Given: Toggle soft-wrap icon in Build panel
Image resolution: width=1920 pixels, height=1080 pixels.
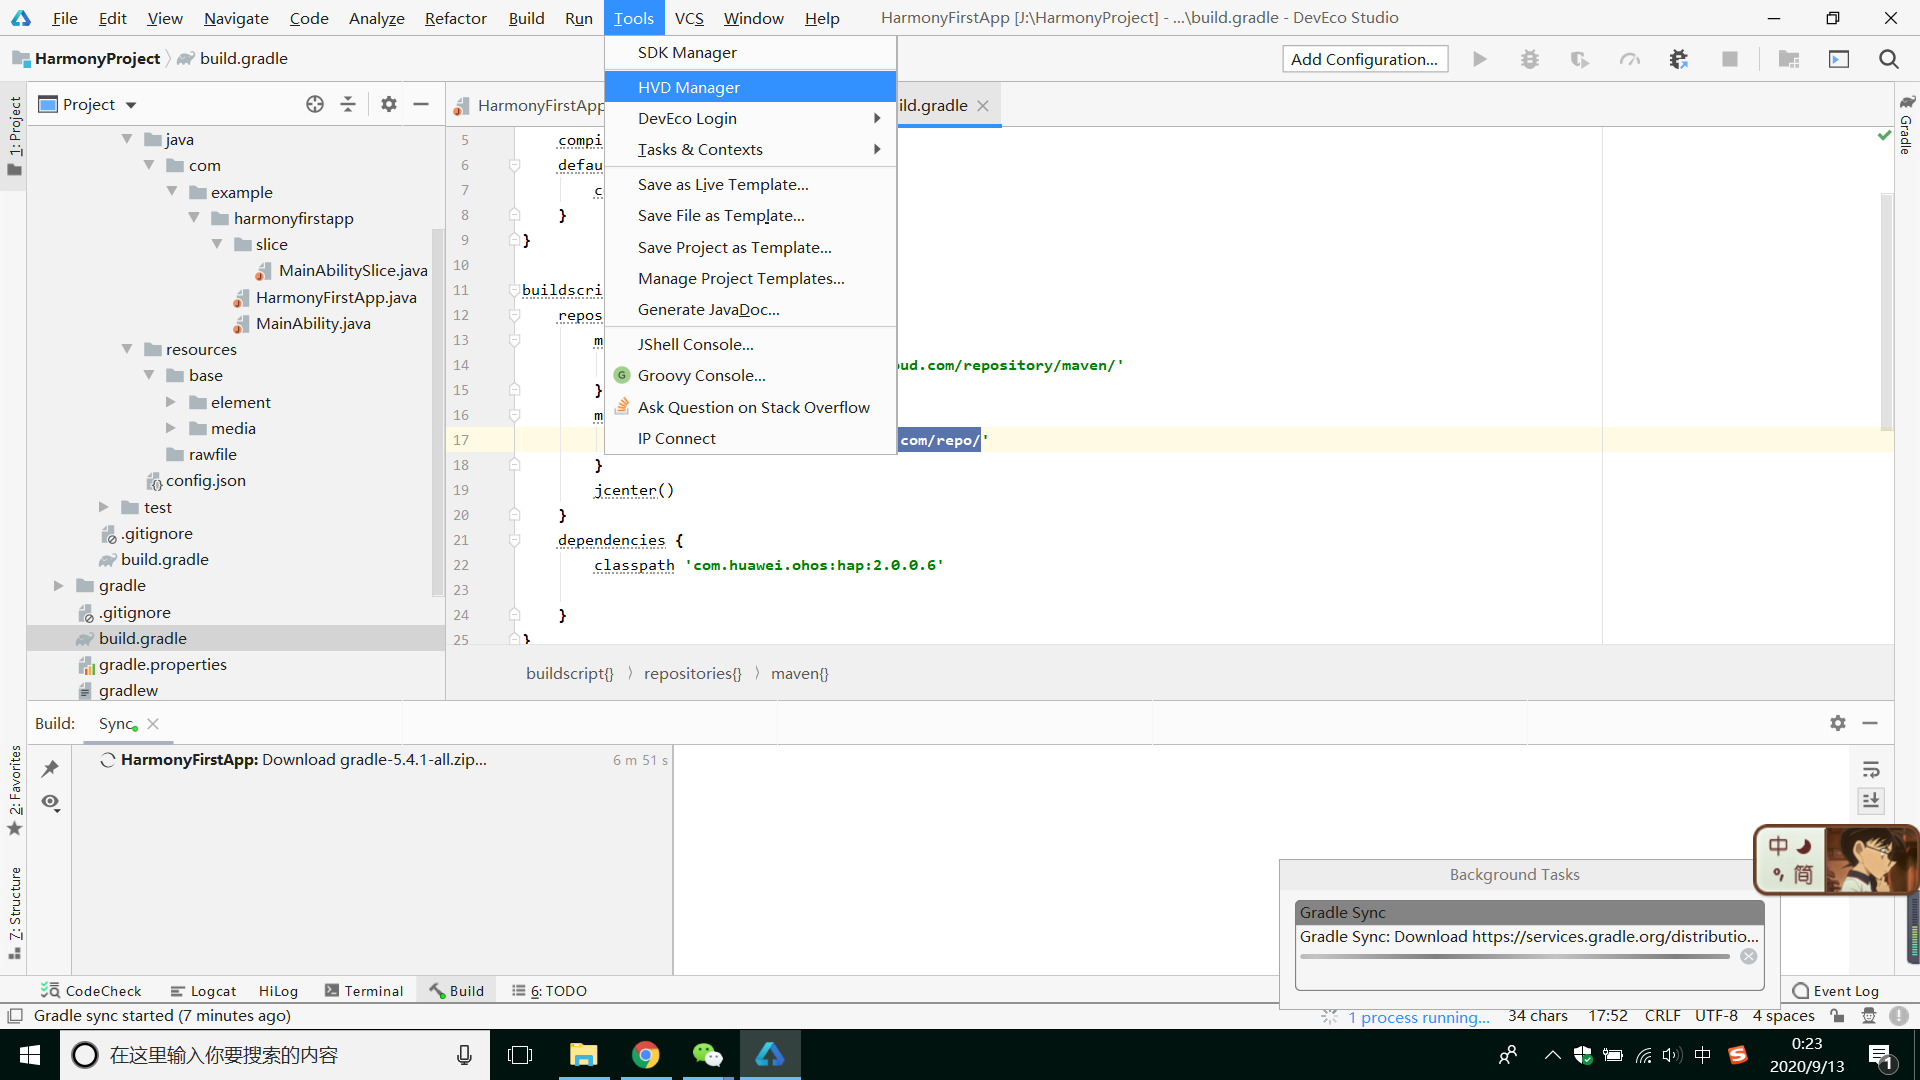Looking at the screenshot, I should pyautogui.click(x=1871, y=769).
